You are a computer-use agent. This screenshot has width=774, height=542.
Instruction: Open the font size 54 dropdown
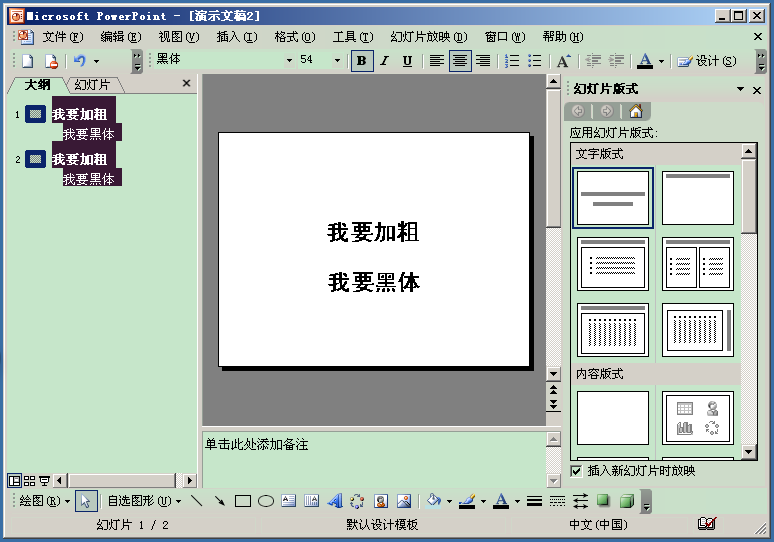pyautogui.click(x=338, y=61)
